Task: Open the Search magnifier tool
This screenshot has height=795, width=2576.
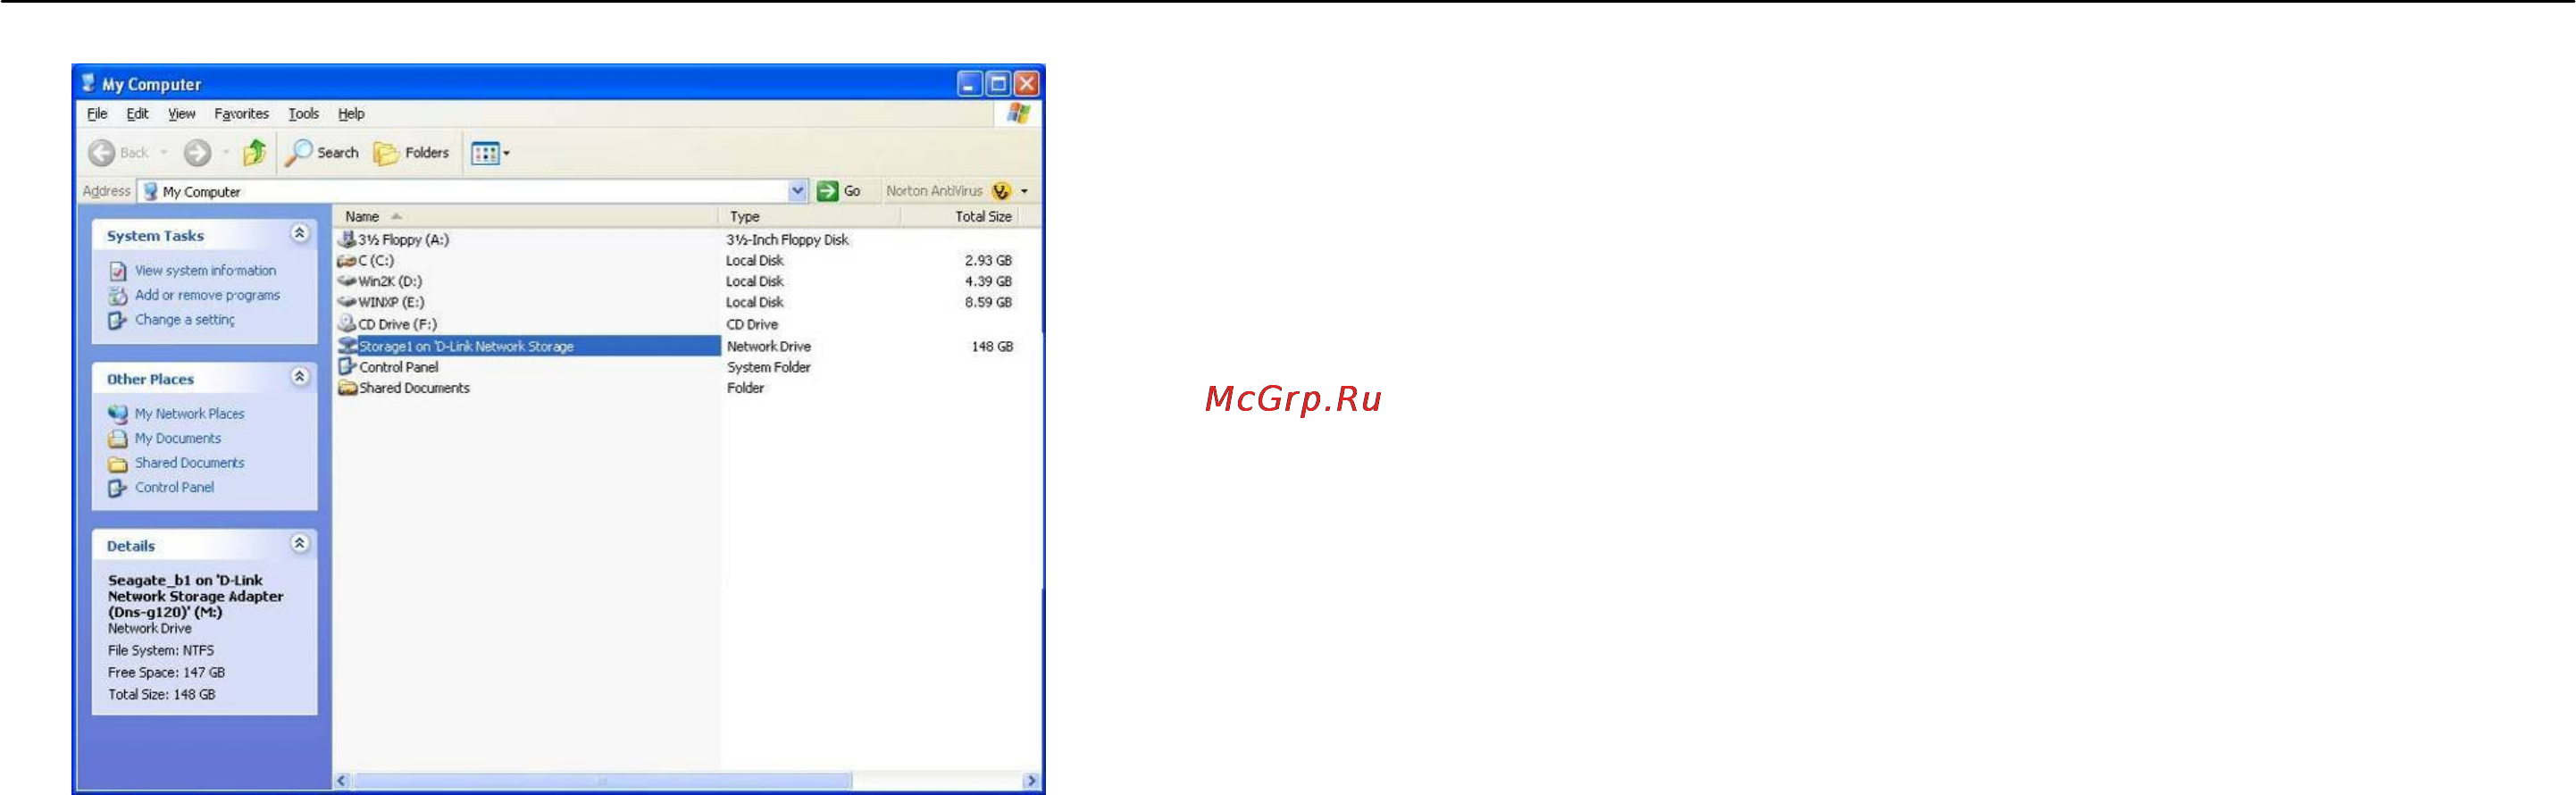Action: (x=298, y=152)
